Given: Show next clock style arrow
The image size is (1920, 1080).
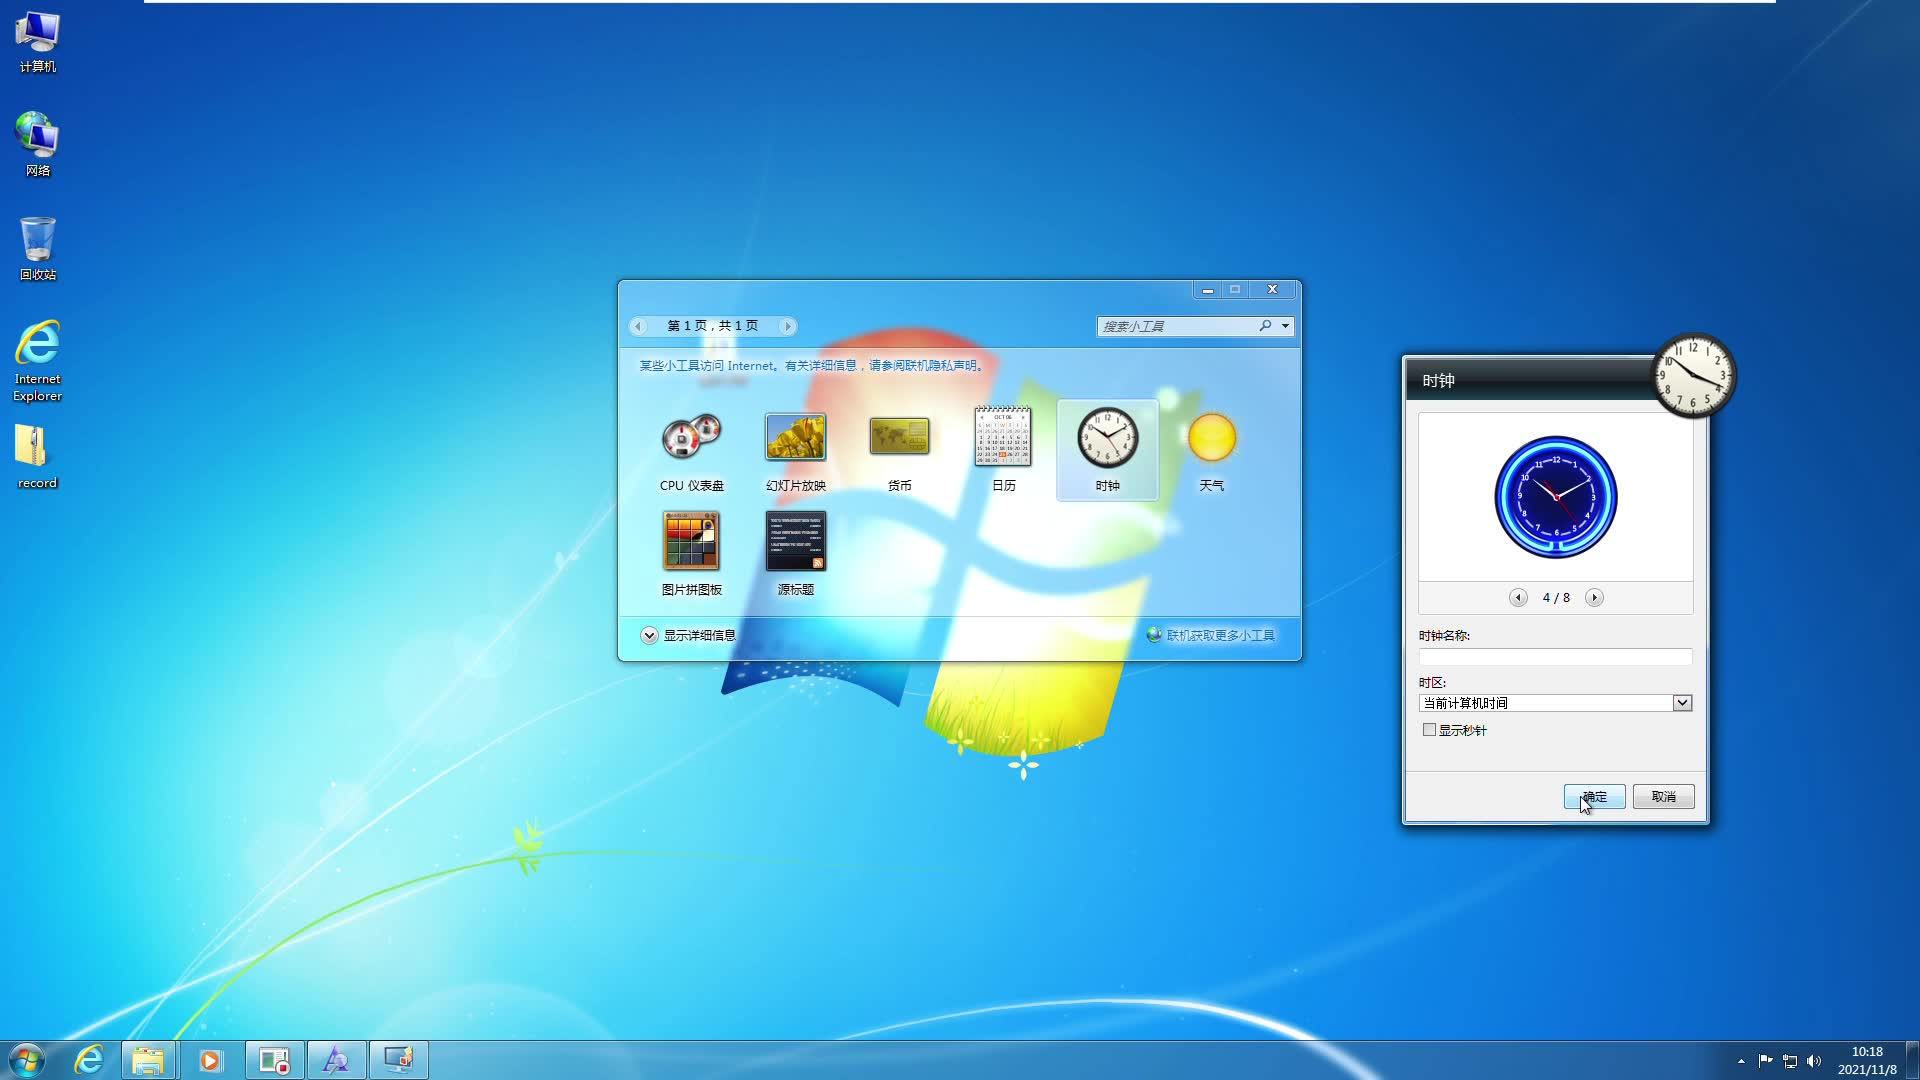Looking at the screenshot, I should pos(1594,597).
